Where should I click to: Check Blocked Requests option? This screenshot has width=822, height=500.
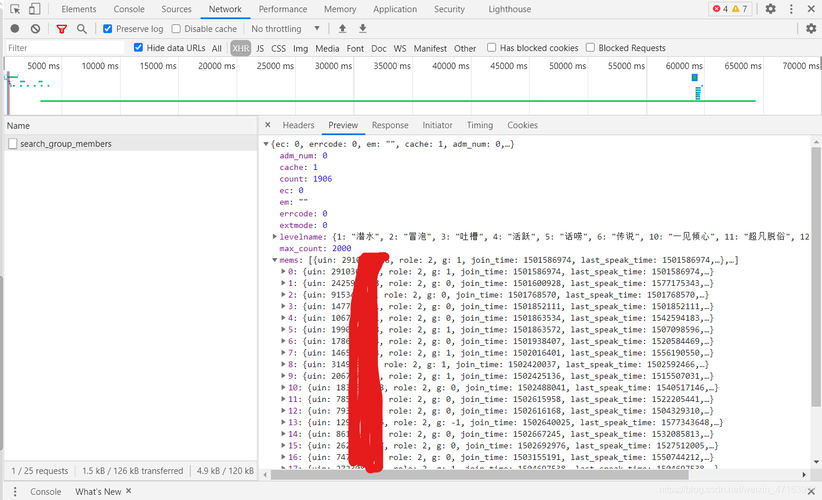590,48
